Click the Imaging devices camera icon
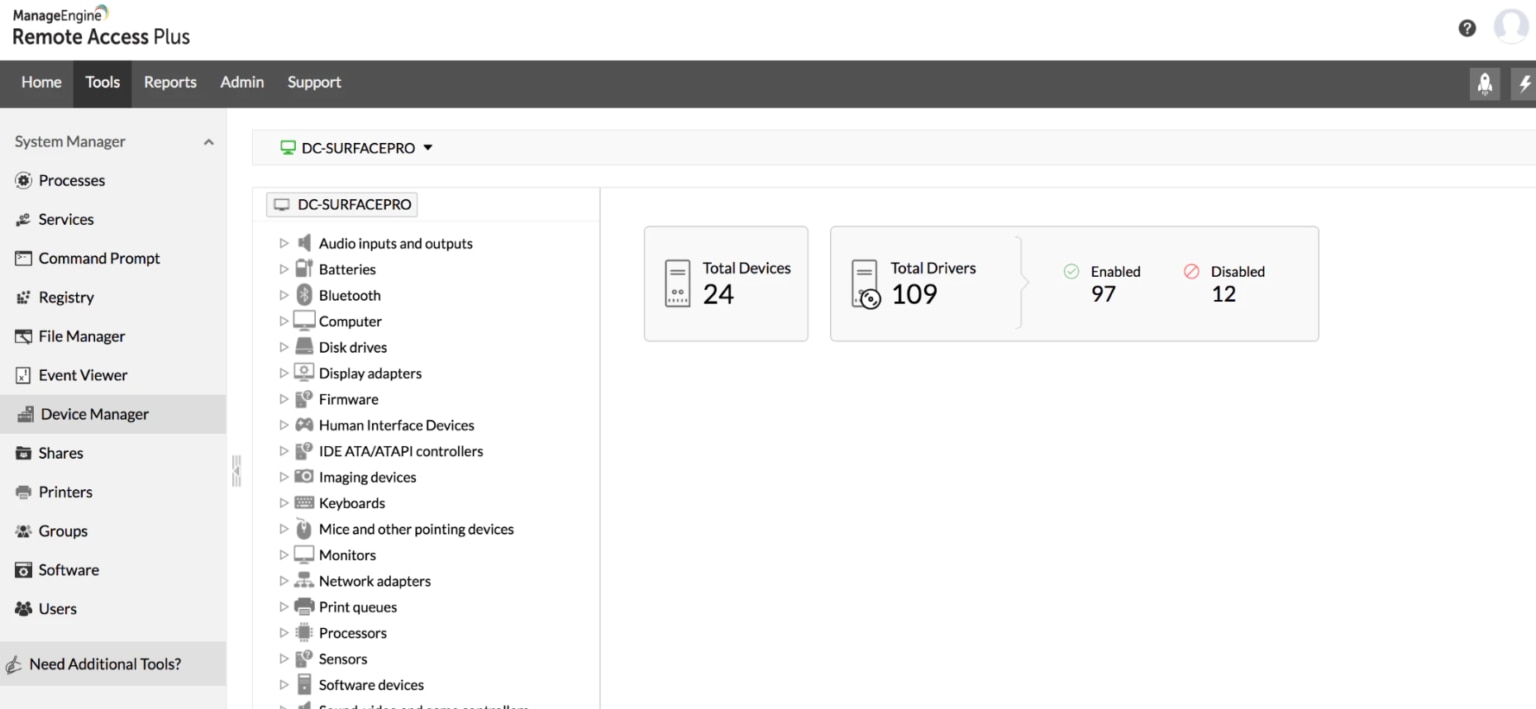 point(304,477)
